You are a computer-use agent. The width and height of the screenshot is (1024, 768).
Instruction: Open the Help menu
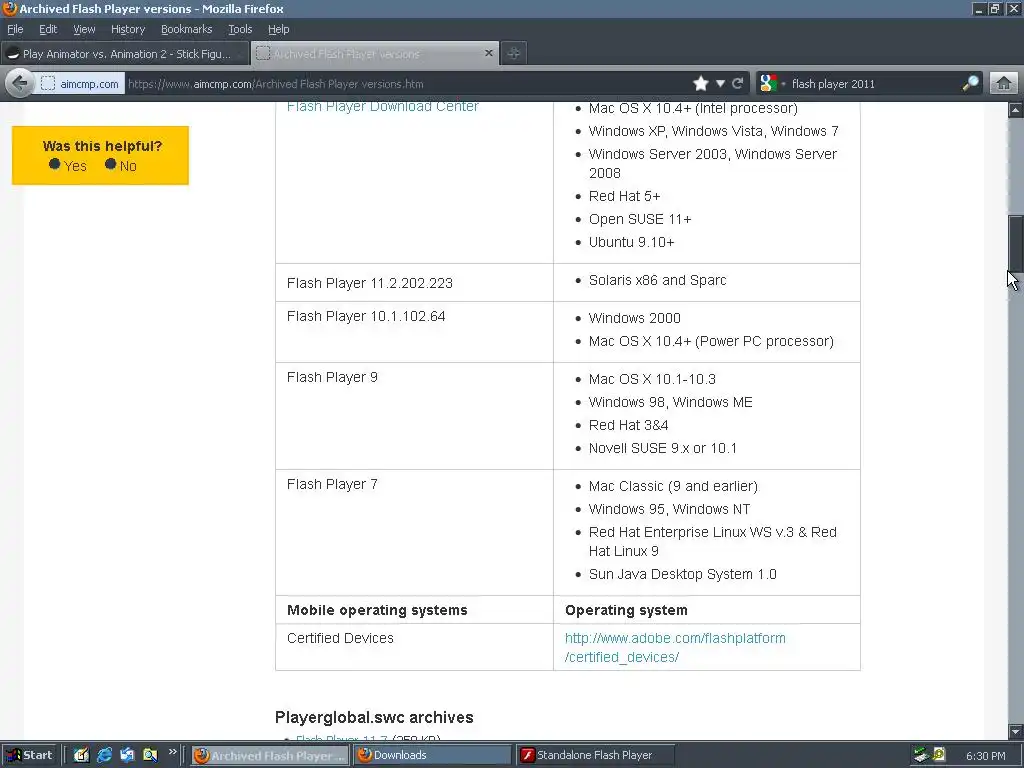pyautogui.click(x=278, y=29)
